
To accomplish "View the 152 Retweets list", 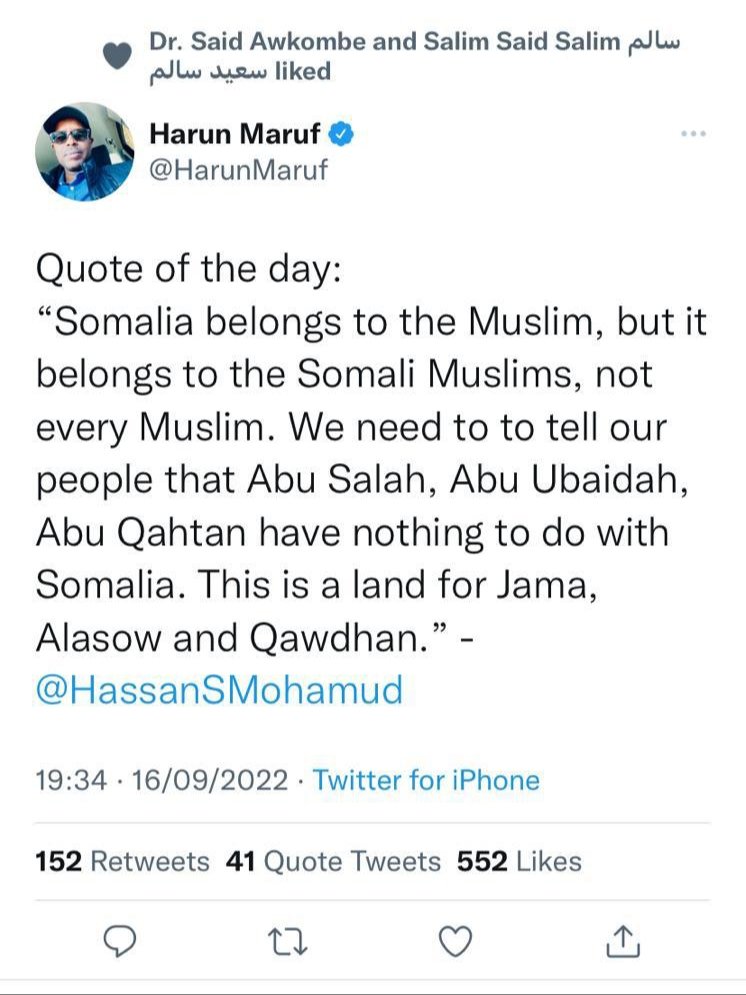I will [x=122, y=861].
